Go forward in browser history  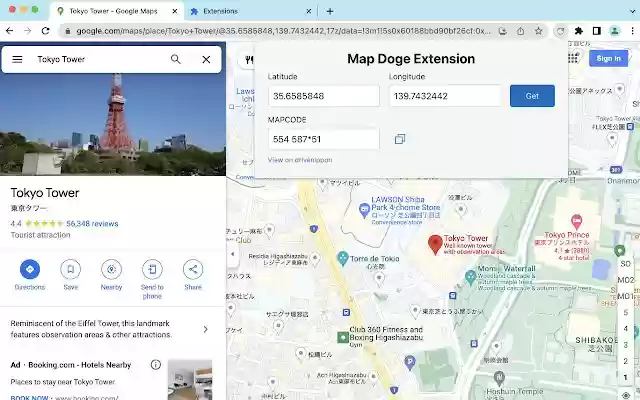28,31
